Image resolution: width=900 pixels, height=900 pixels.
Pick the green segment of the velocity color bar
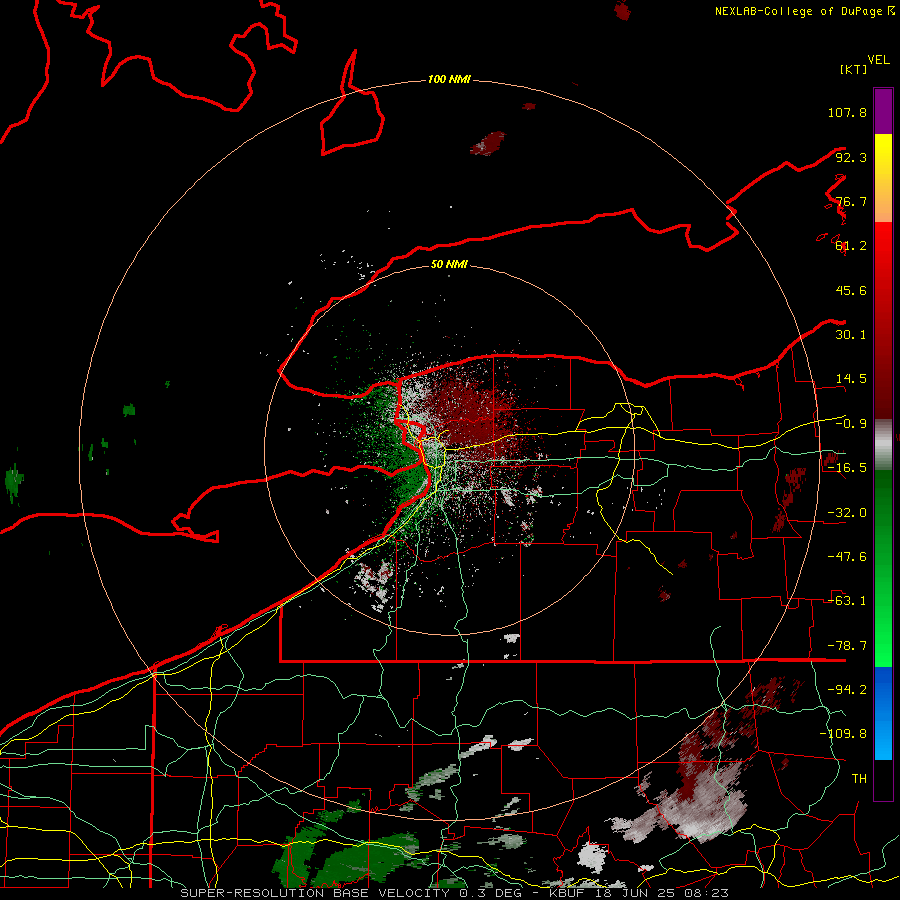(883, 568)
